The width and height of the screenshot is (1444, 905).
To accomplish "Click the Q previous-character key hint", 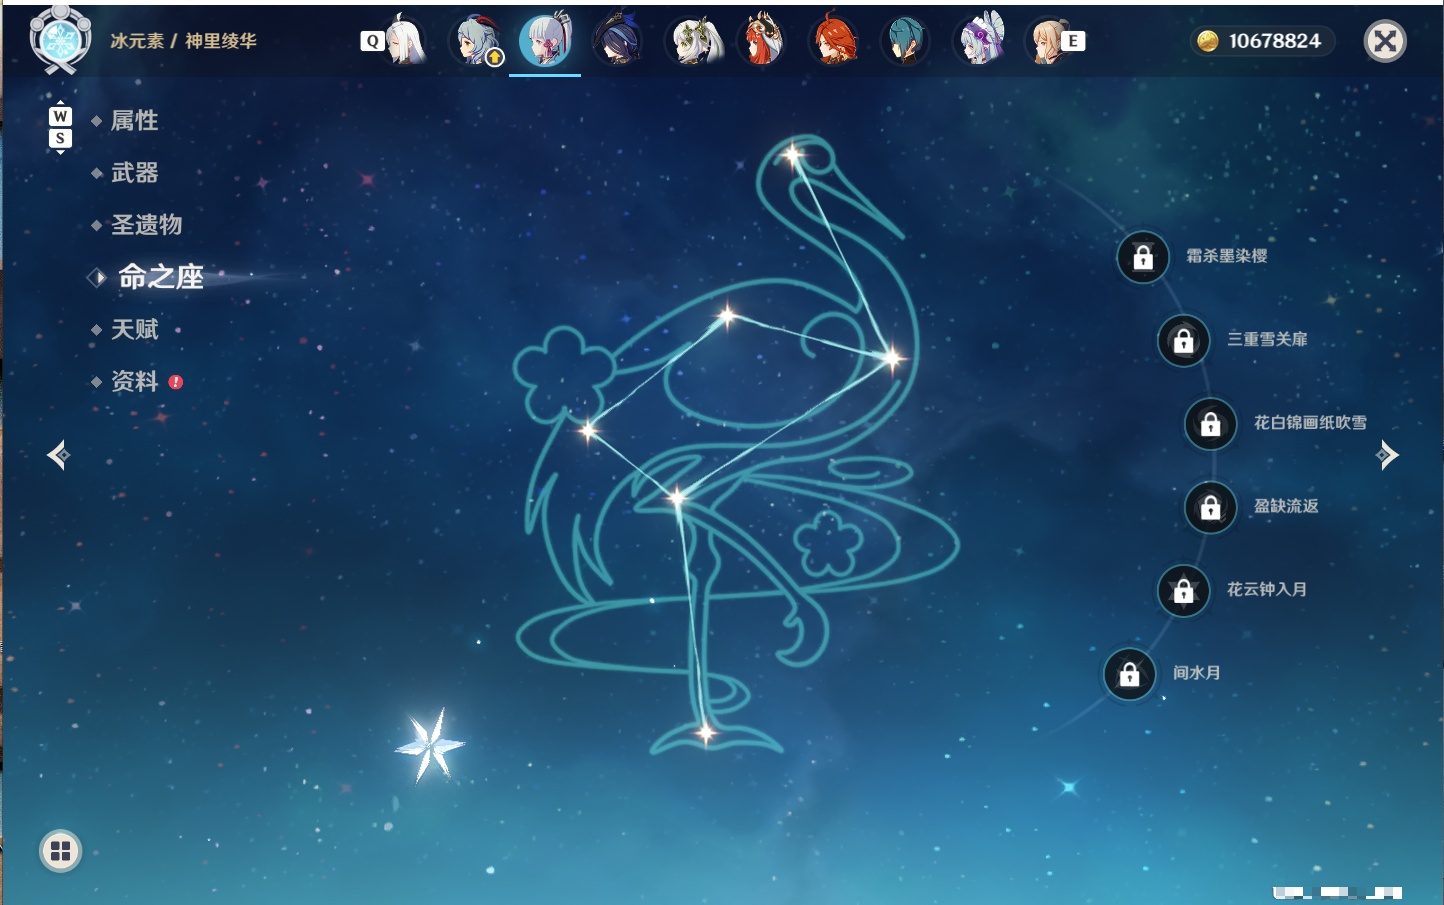I will pos(372,41).
